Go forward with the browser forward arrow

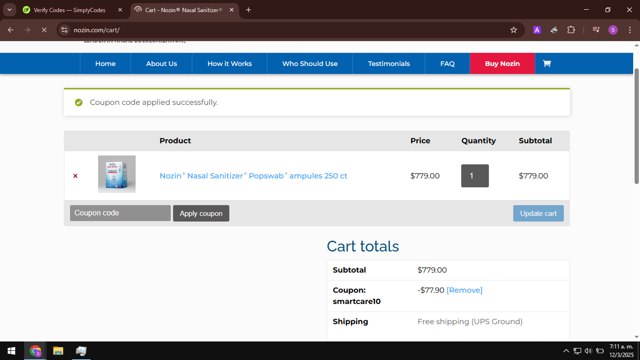27,30
